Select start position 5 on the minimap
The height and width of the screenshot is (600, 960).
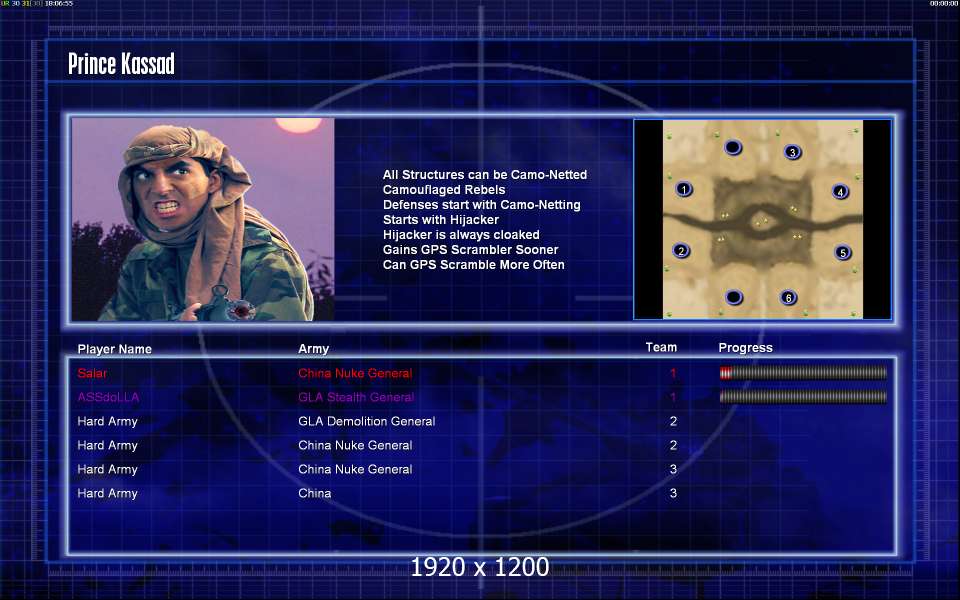click(842, 252)
